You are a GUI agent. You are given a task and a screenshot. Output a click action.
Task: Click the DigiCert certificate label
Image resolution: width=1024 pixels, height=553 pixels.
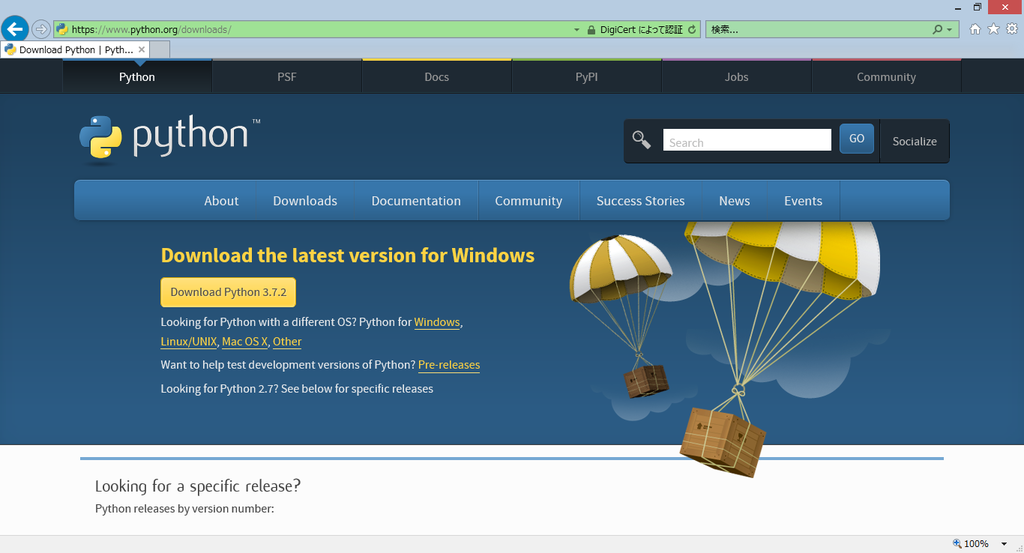coord(641,29)
